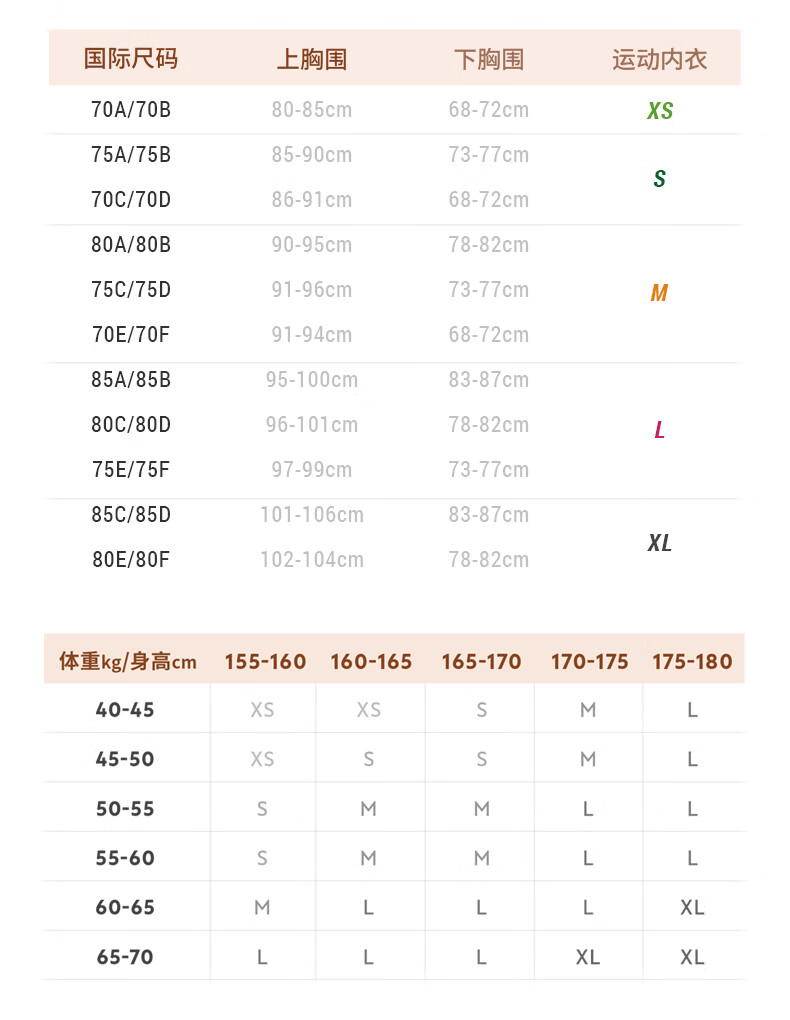
Task: Click the 155-160 height column header
Action: (265, 662)
